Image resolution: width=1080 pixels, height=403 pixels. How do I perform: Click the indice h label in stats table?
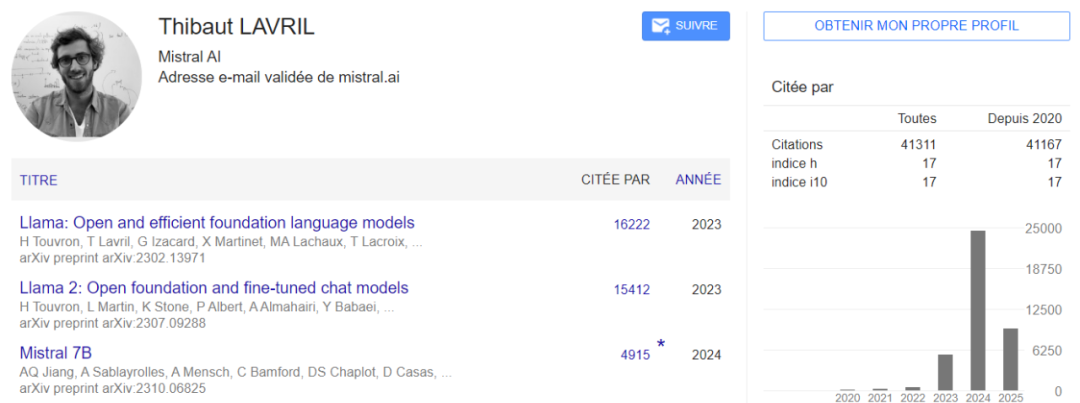[x=795, y=163]
